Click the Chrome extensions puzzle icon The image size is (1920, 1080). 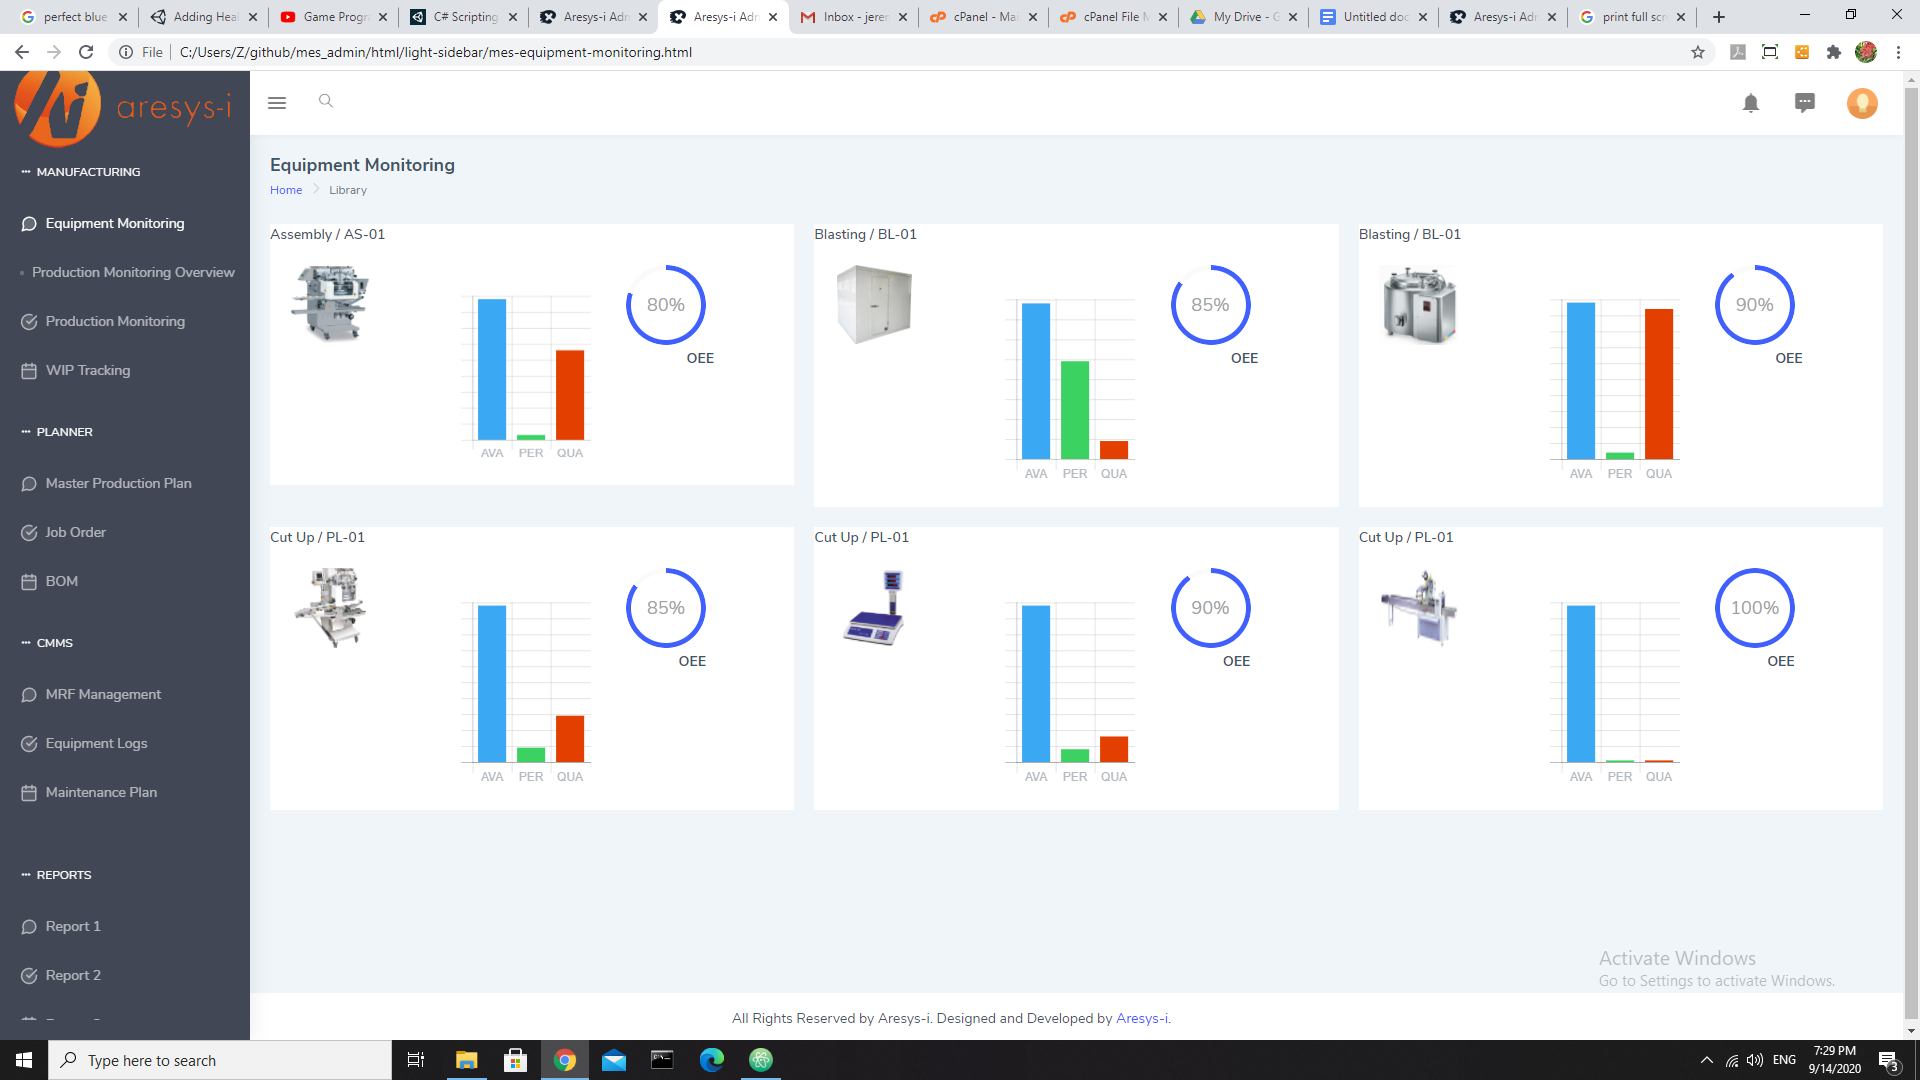click(1833, 52)
